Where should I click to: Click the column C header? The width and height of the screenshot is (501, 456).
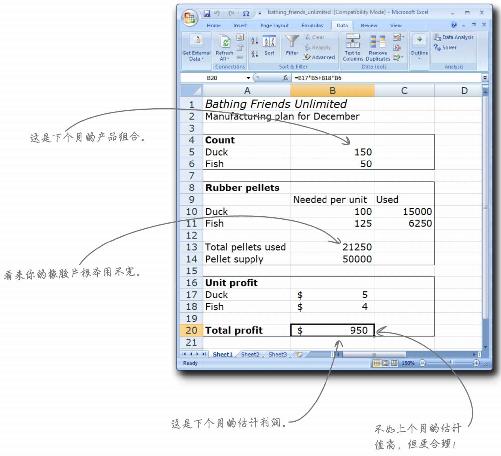coord(404,91)
